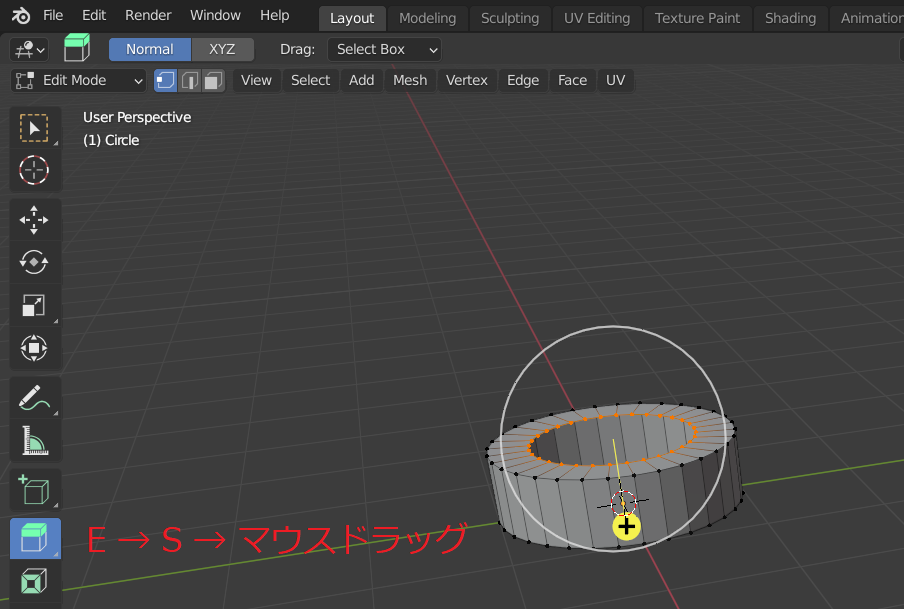Screen dimensions: 904x609
Task: Select the XYZ axis option
Action: pyautogui.click(x=223, y=50)
